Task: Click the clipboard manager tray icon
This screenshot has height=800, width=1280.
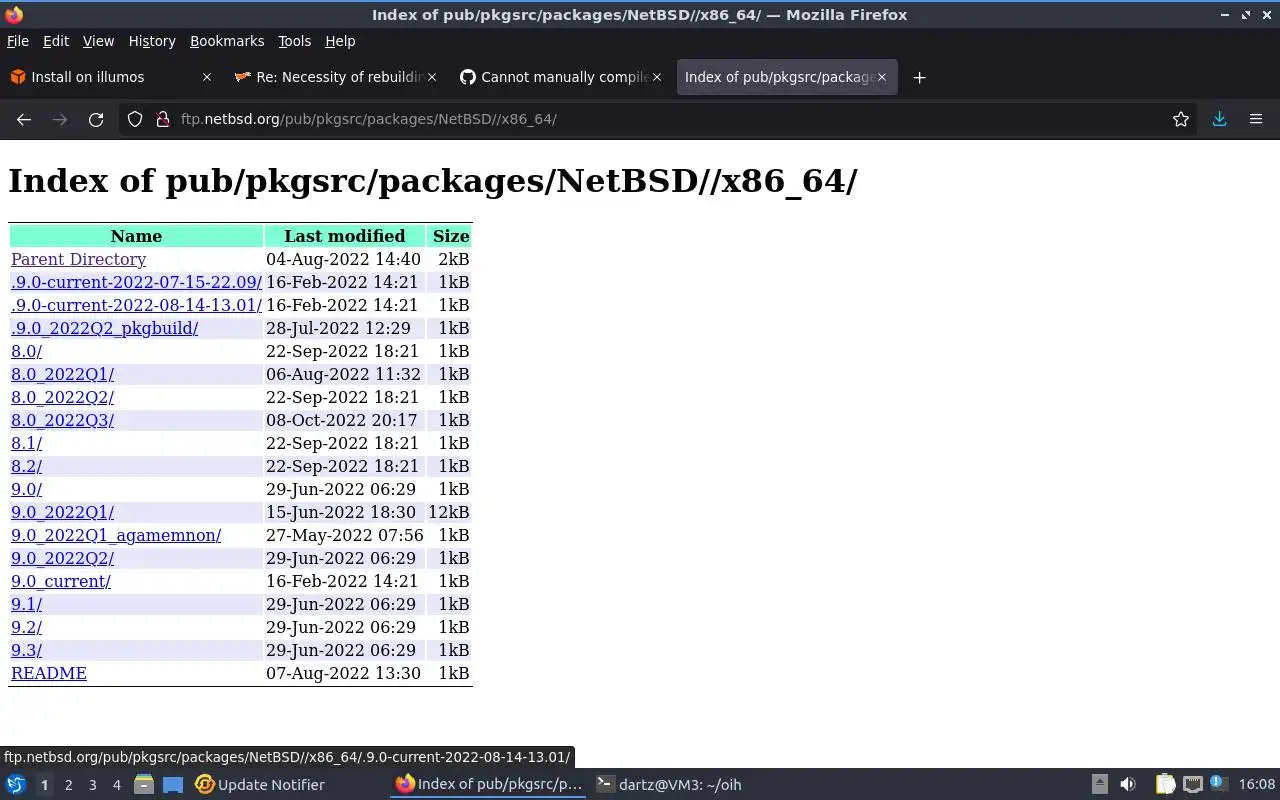Action: [x=1165, y=785]
